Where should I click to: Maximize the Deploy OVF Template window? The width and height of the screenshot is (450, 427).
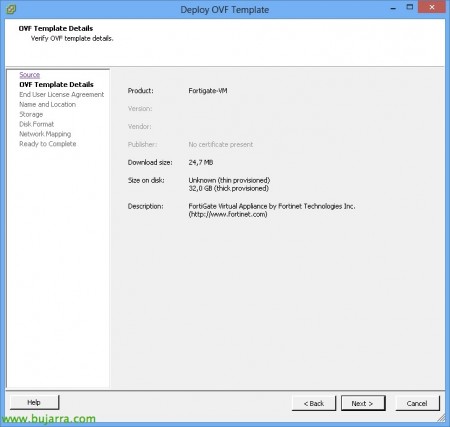coord(410,7)
